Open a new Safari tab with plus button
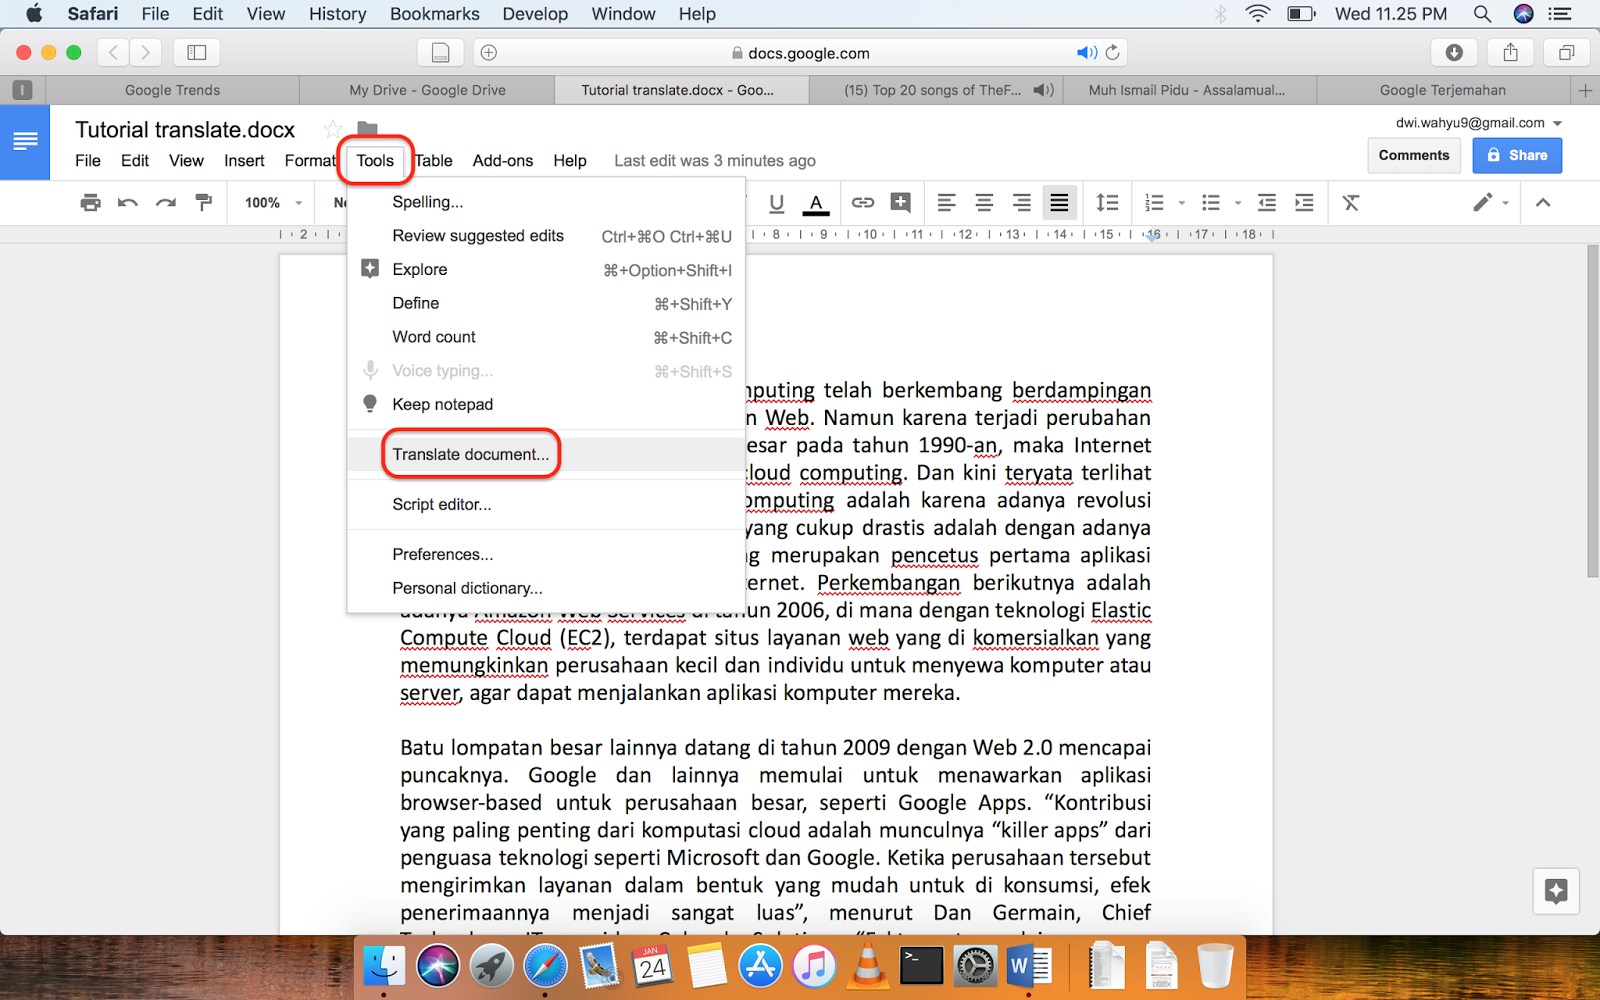 (1585, 90)
